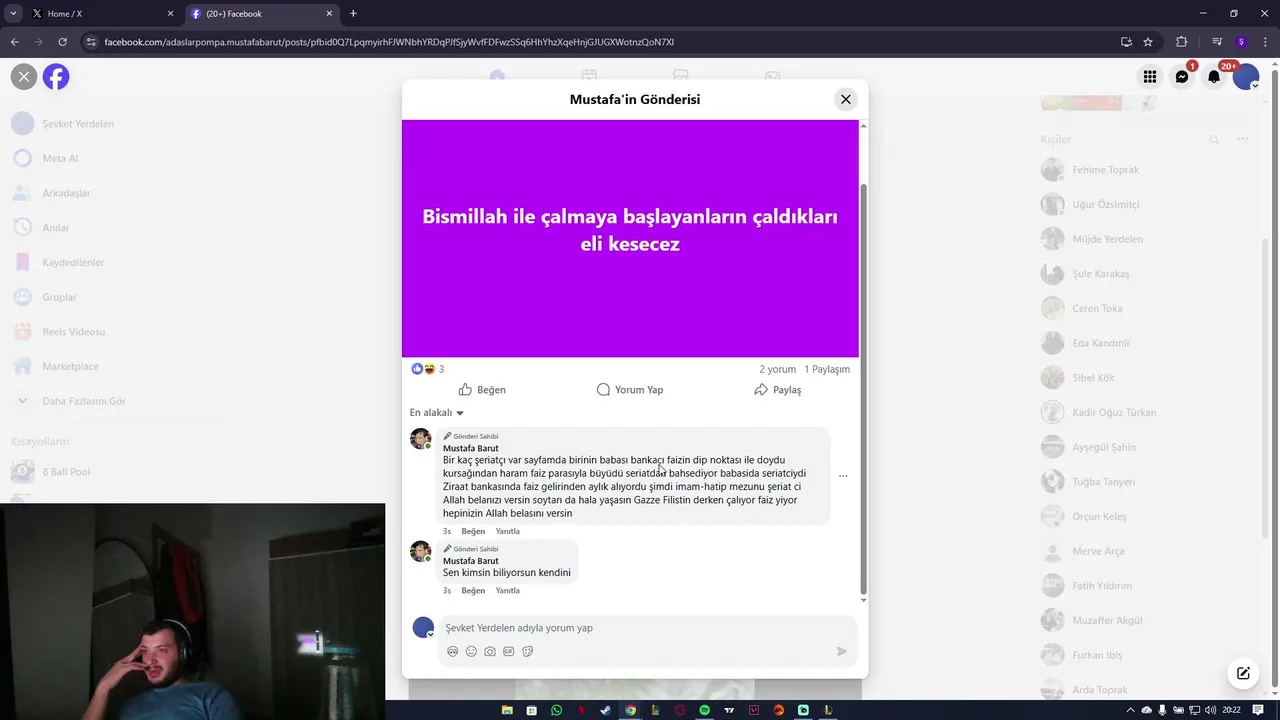Click Beğen on 'Sen kimsin biliyorsun kendini' comment
The width and height of the screenshot is (1280, 720).
tap(473, 591)
